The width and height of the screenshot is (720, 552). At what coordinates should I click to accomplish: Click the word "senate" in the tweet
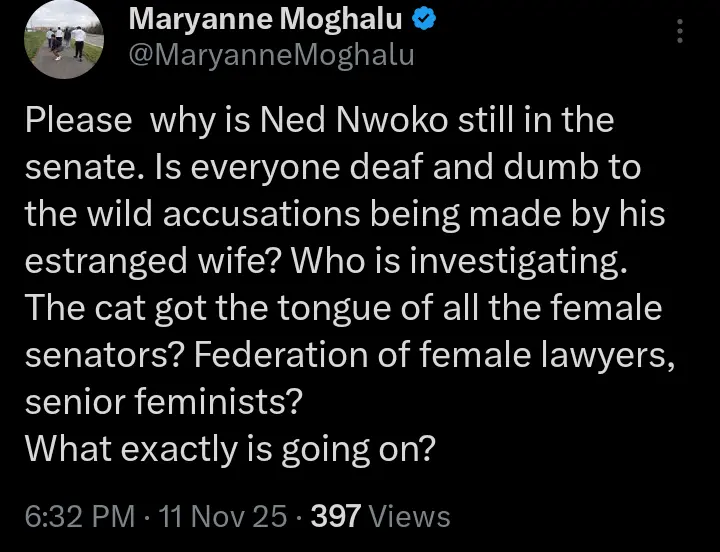(x=81, y=166)
